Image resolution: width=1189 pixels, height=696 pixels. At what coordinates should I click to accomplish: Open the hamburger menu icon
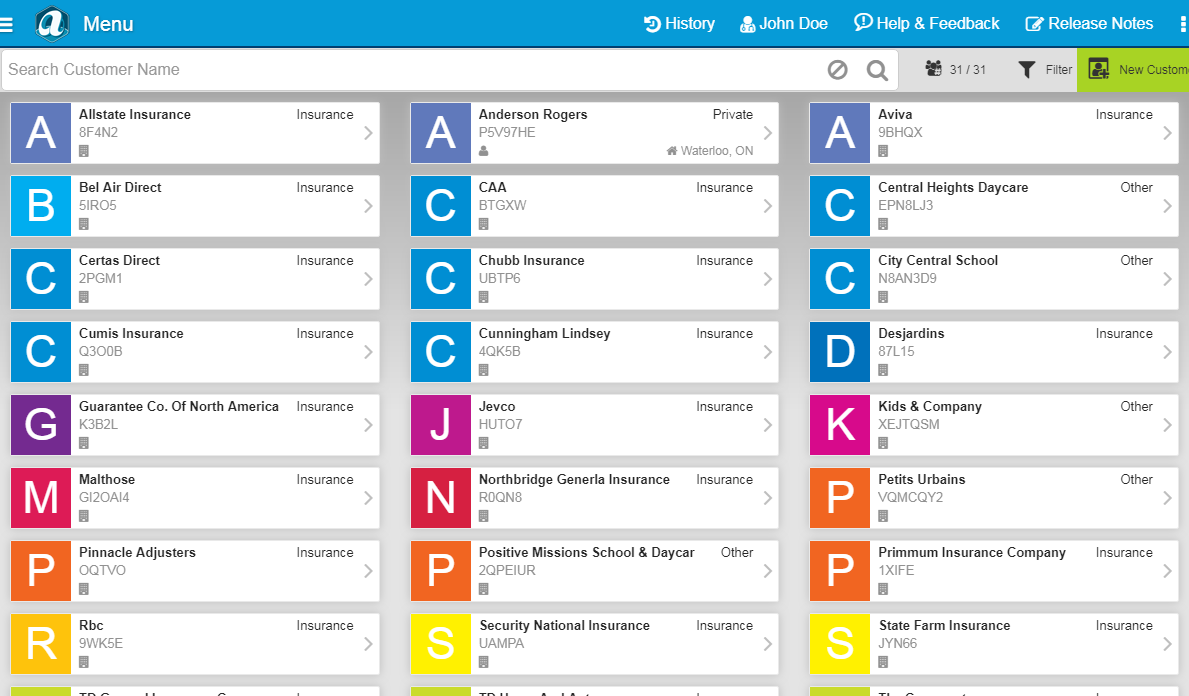6,24
